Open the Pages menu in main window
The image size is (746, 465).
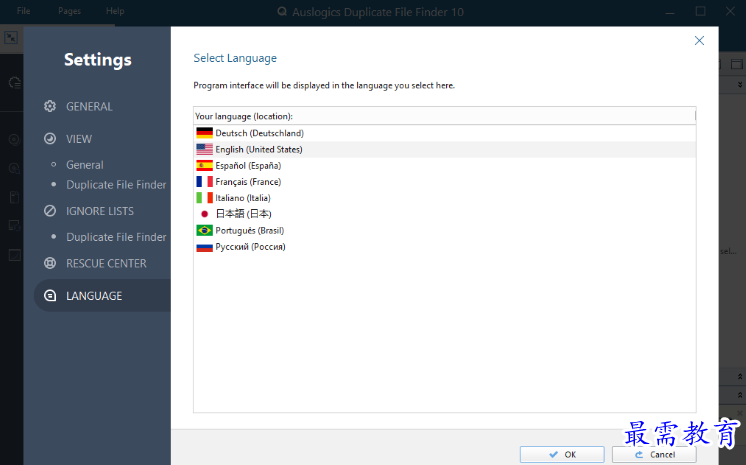tap(69, 11)
